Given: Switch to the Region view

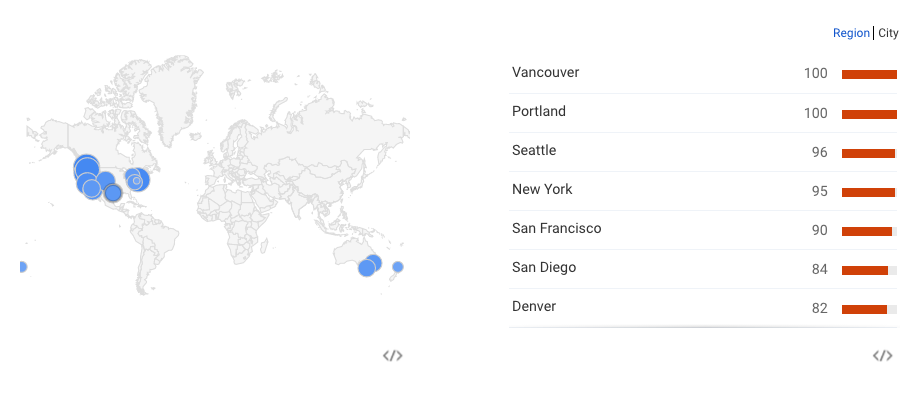Looking at the screenshot, I should tap(851, 33).
